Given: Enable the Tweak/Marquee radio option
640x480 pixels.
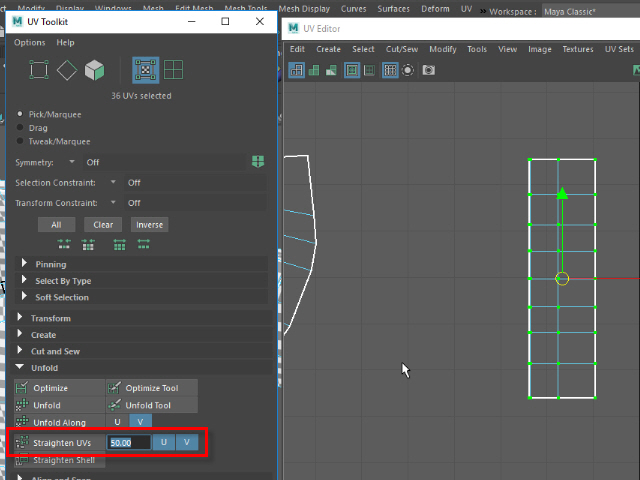Looking at the screenshot, I should (x=21, y=141).
